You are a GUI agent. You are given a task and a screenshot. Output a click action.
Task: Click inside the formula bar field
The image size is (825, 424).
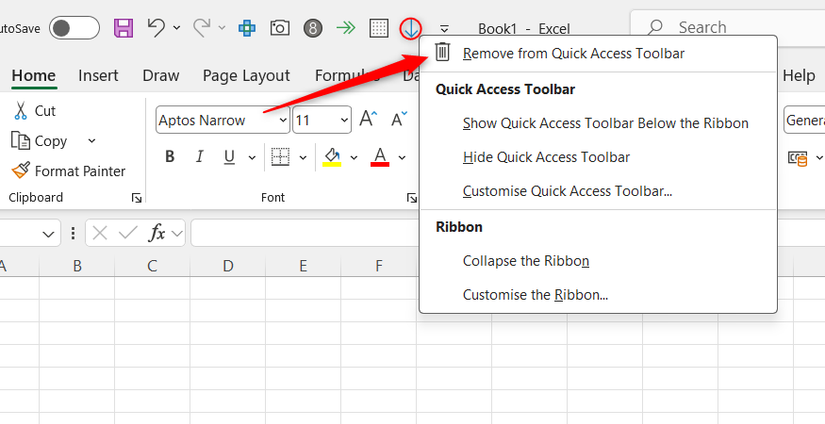pos(305,233)
